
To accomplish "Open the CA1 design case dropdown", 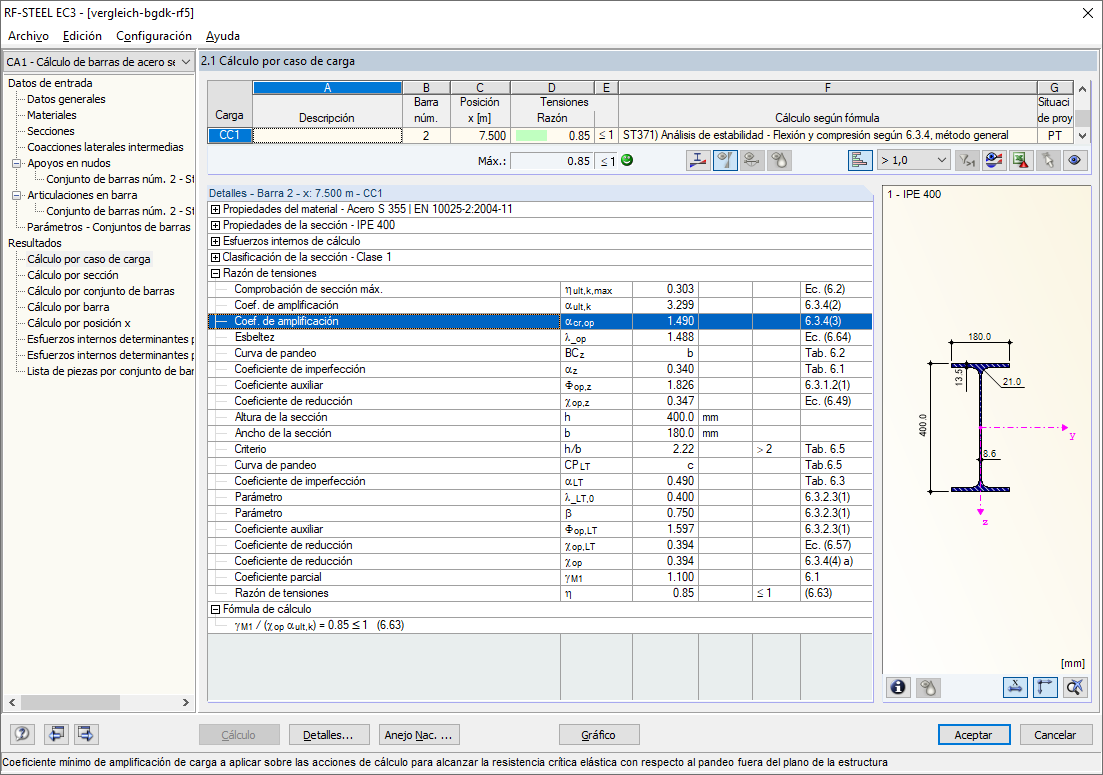I will coord(98,62).
